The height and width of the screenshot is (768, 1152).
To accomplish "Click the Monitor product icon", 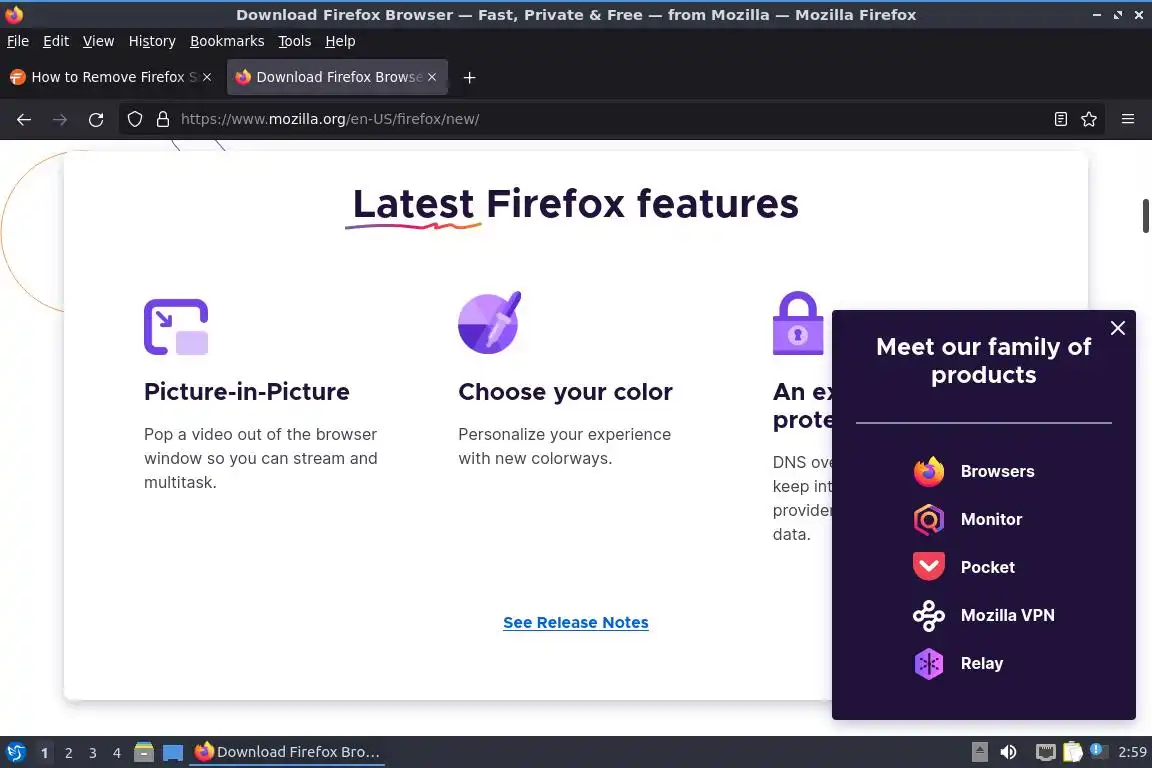I will click(x=929, y=520).
